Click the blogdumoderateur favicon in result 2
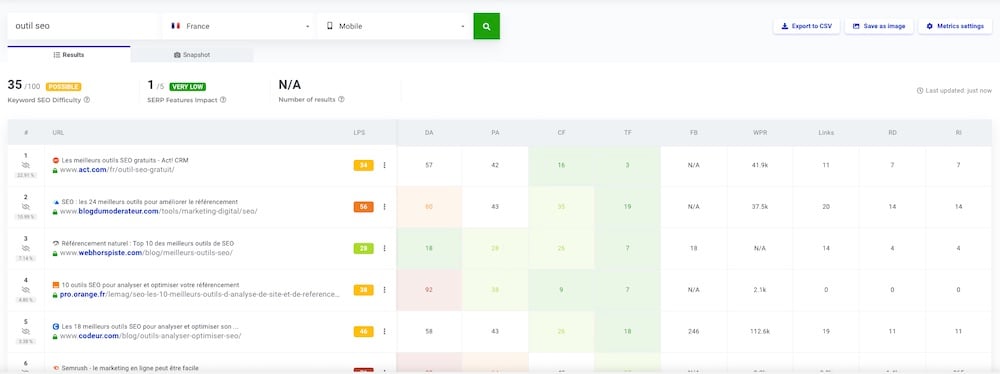The height and width of the screenshot is (374, 1000). 55,202
